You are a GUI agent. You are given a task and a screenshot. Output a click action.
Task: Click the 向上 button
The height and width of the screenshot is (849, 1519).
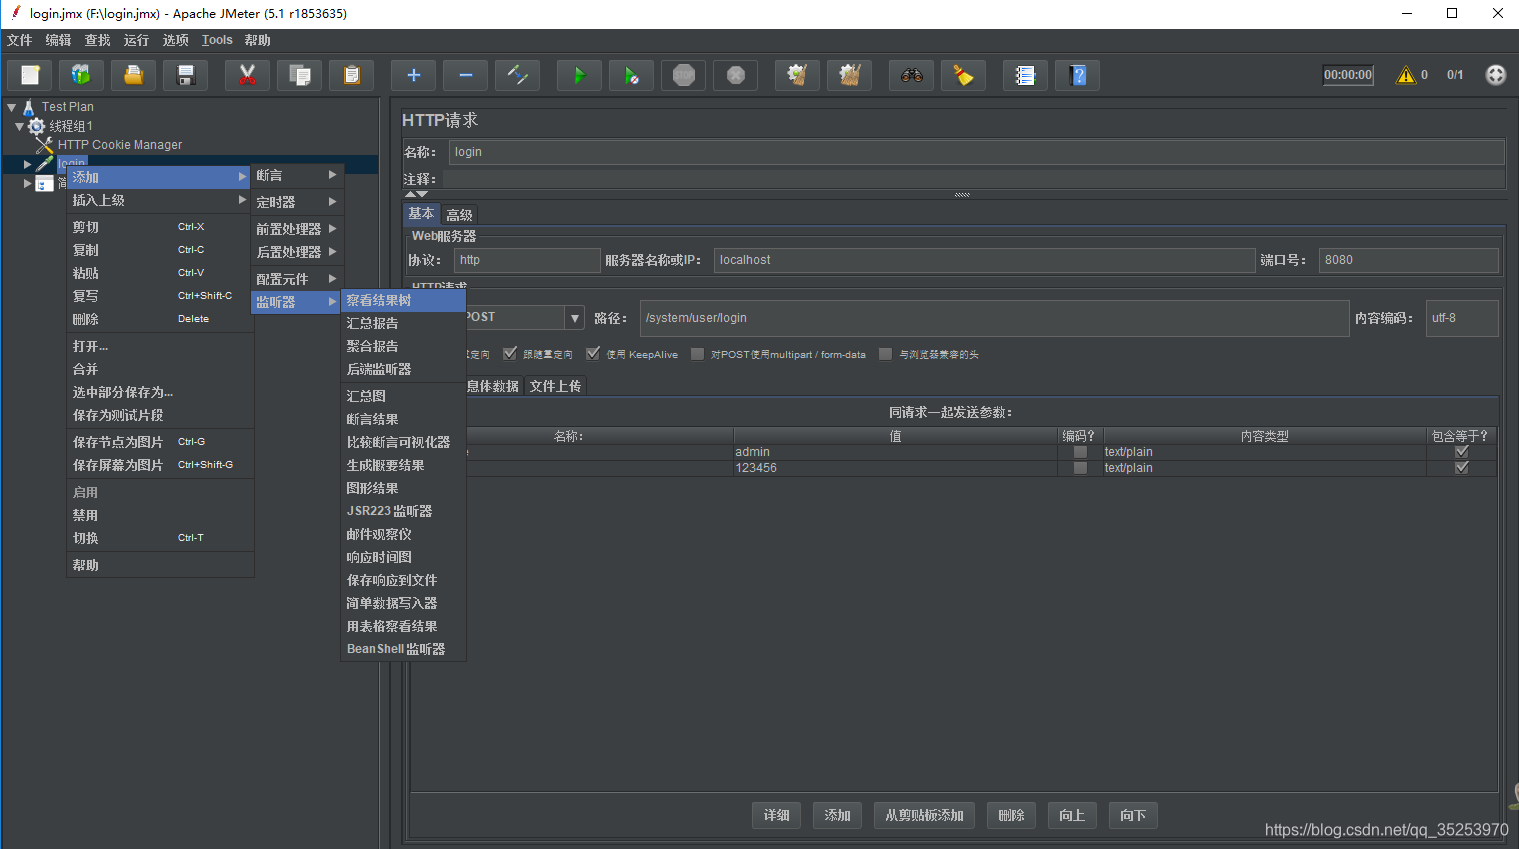[x=1072, y=815]
